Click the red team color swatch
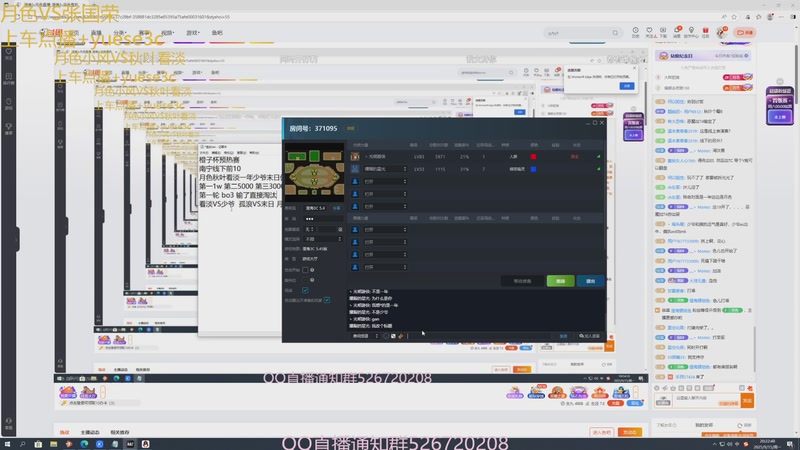Image resolution: width=800 pixels, height=450 pixels. [x=533, y=157]
